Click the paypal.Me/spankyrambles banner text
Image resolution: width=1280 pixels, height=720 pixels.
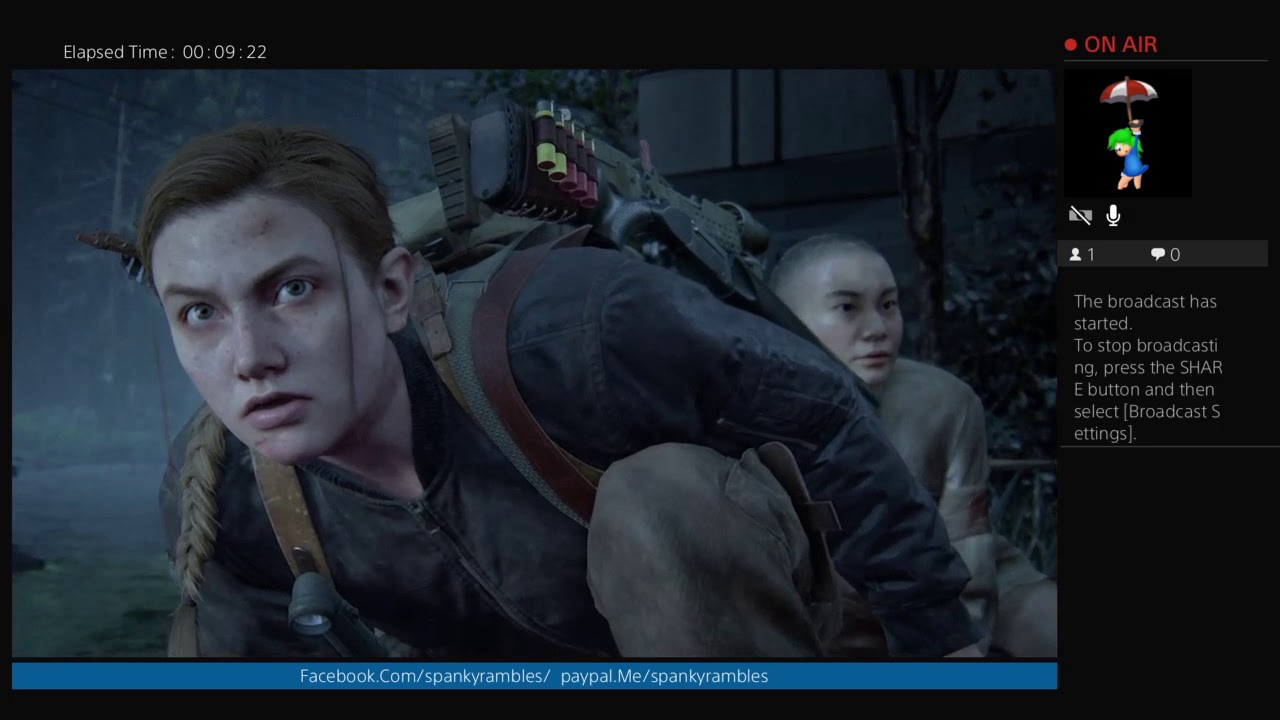664,676
